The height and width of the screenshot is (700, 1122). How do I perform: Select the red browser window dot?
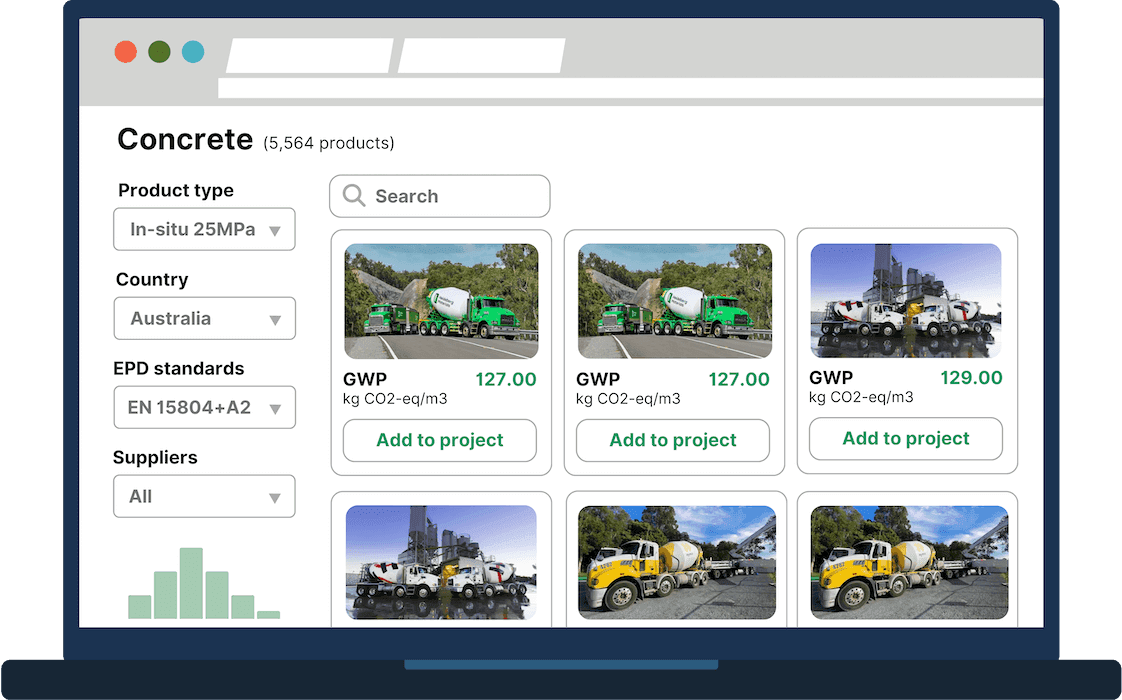coord(126,51)
